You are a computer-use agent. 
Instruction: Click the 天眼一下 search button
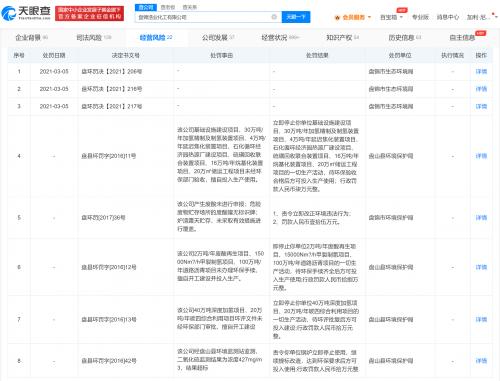pos(296,17)
